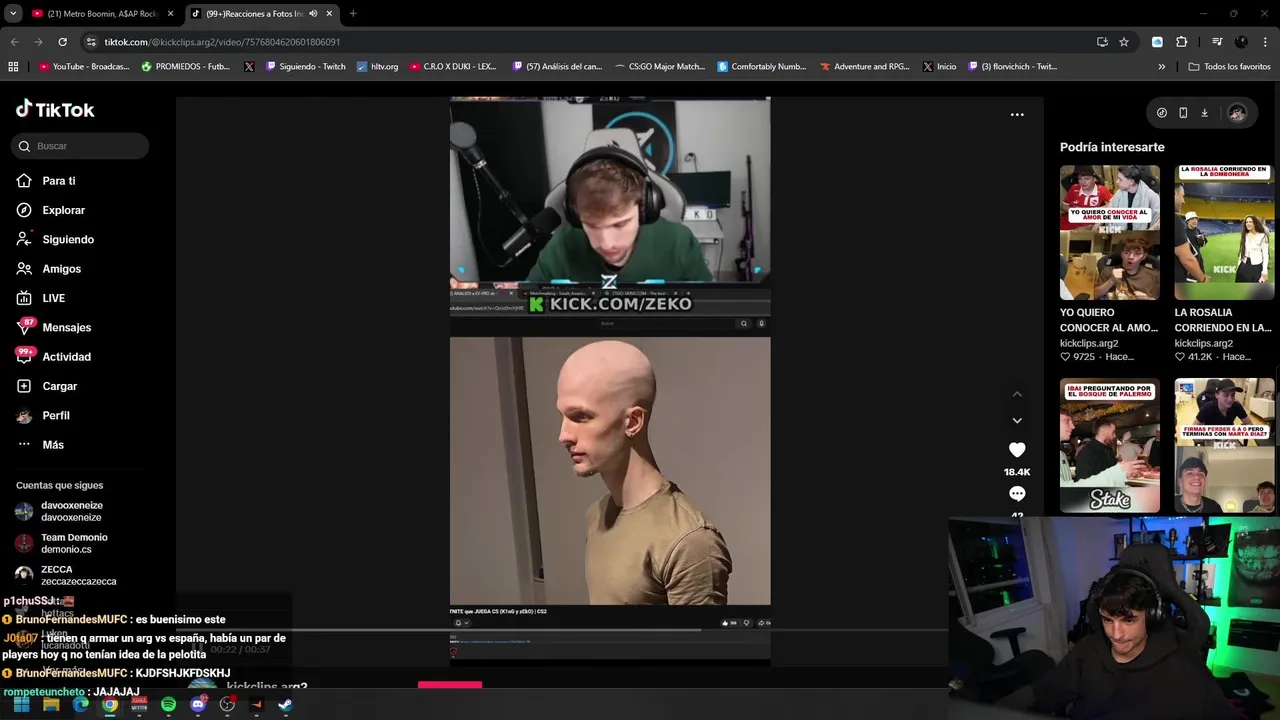Viewport: 1280px width, 720px height.
Task: Open site information icon in address bar
Action: coord(91,42)
